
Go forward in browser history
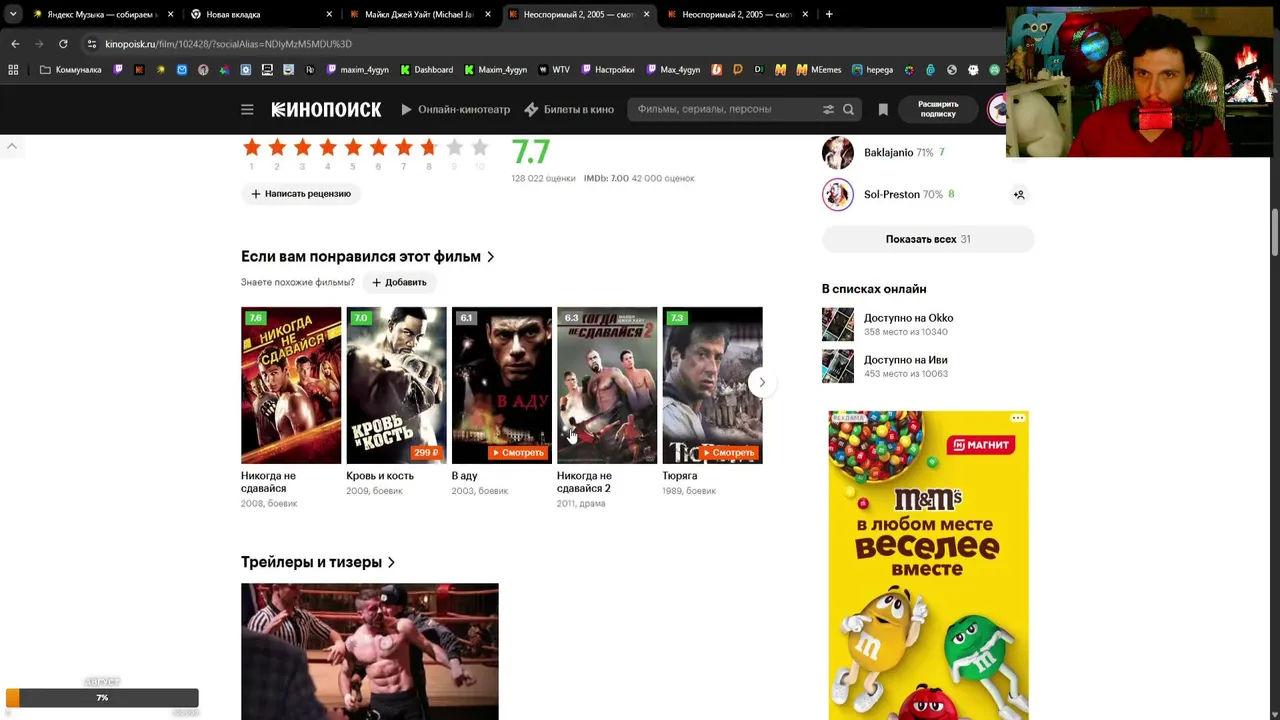39,44
